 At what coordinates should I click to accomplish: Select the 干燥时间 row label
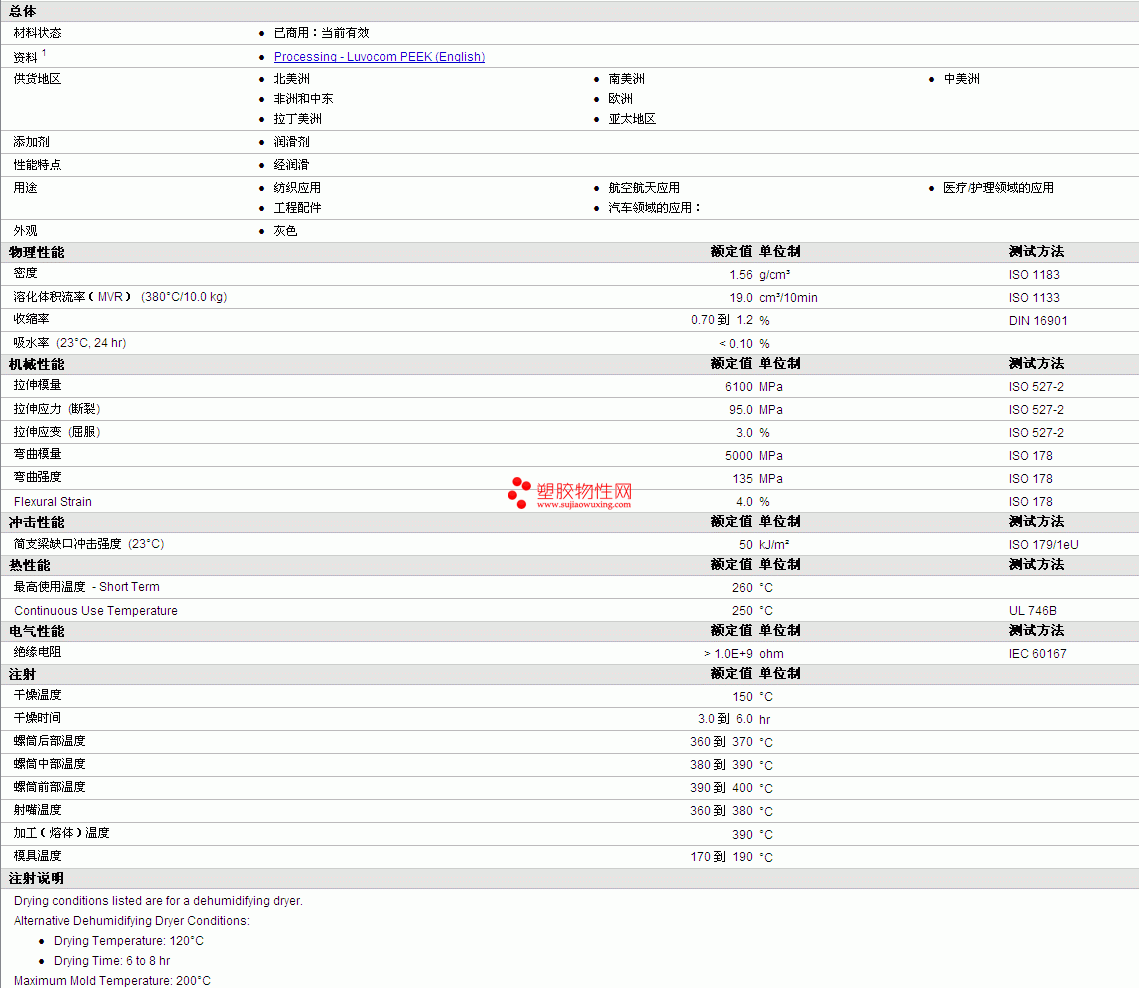(x=38, y=718)
